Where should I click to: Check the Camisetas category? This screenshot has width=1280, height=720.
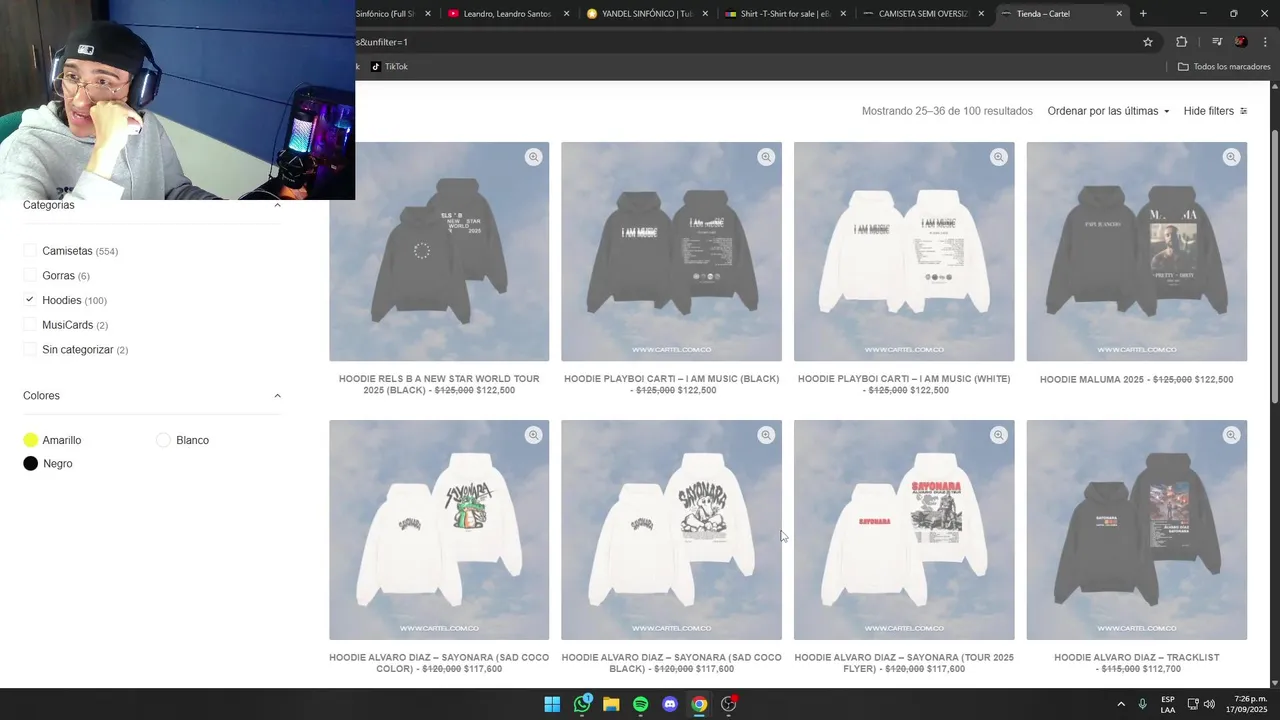point(30,251)
